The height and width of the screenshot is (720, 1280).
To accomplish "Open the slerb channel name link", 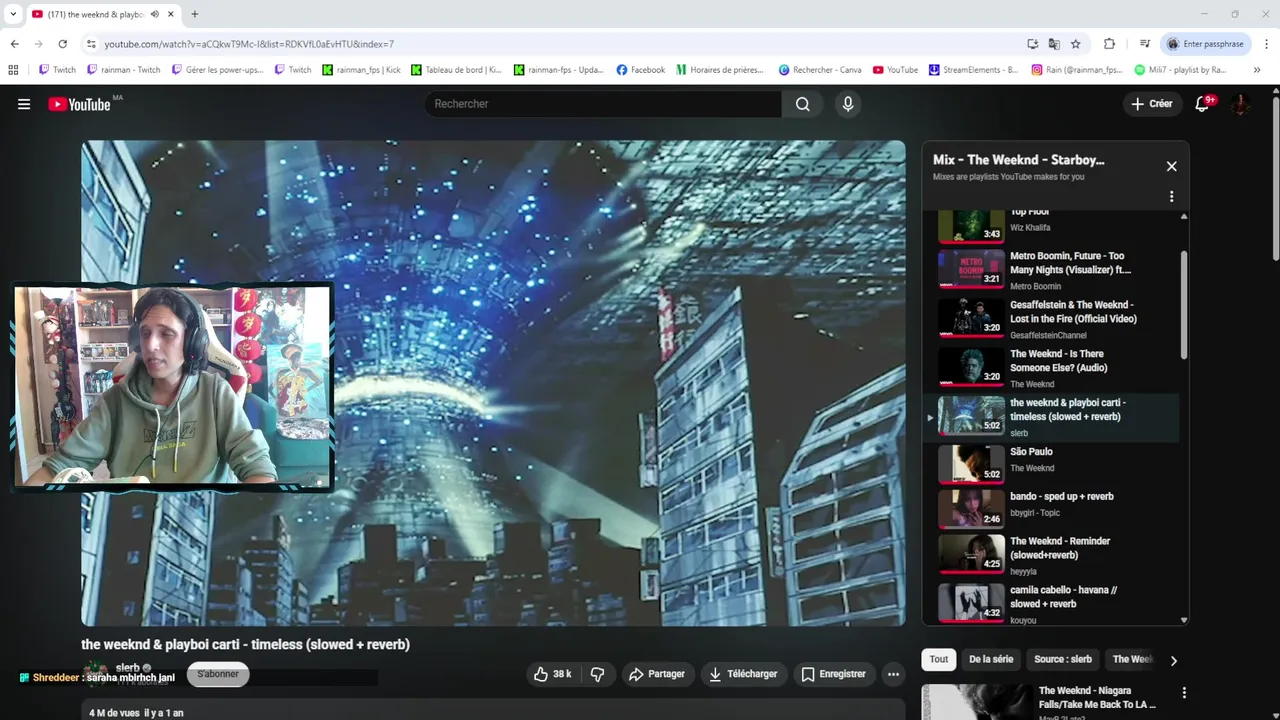I will click(x=127, y=667).
